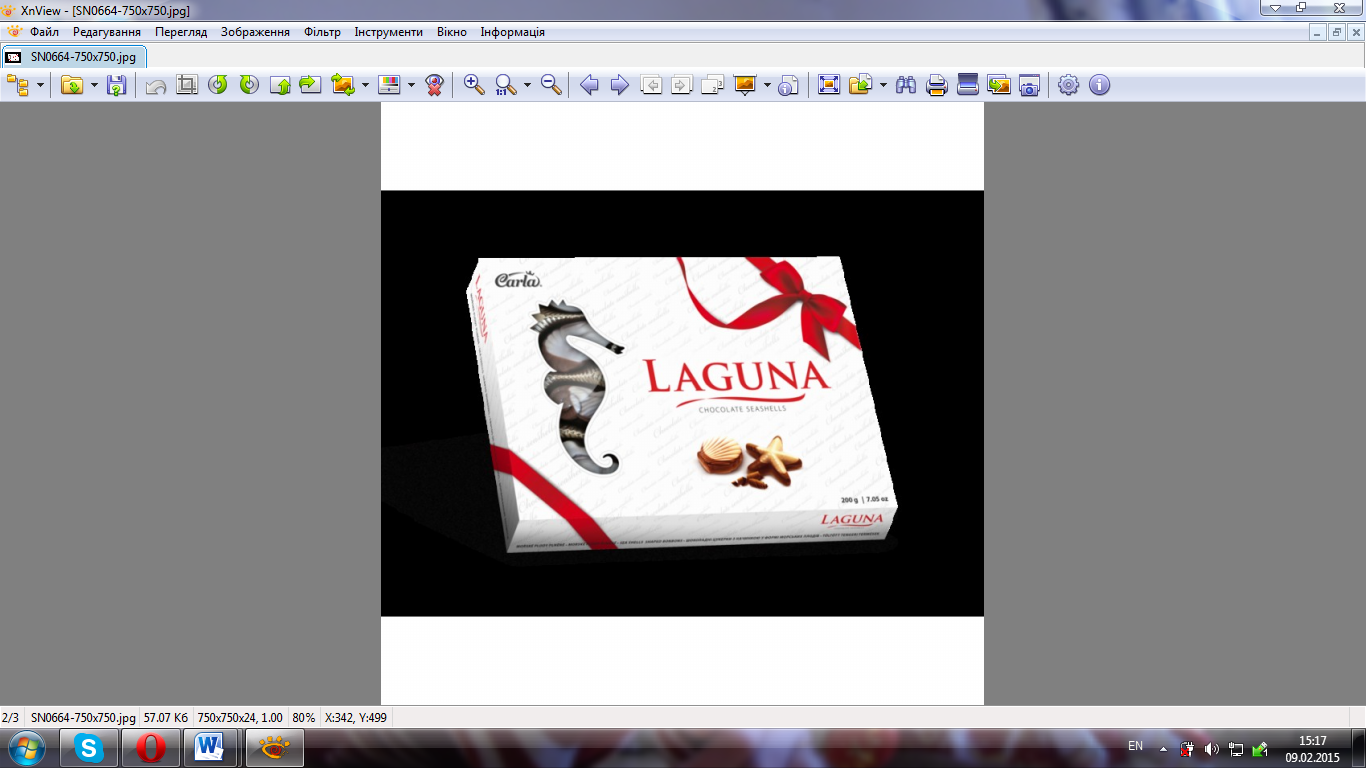The height and width of the screenshot is (768, 1366).
Task: Open Opera browser from the taskbar
Action: click(151, 748)
